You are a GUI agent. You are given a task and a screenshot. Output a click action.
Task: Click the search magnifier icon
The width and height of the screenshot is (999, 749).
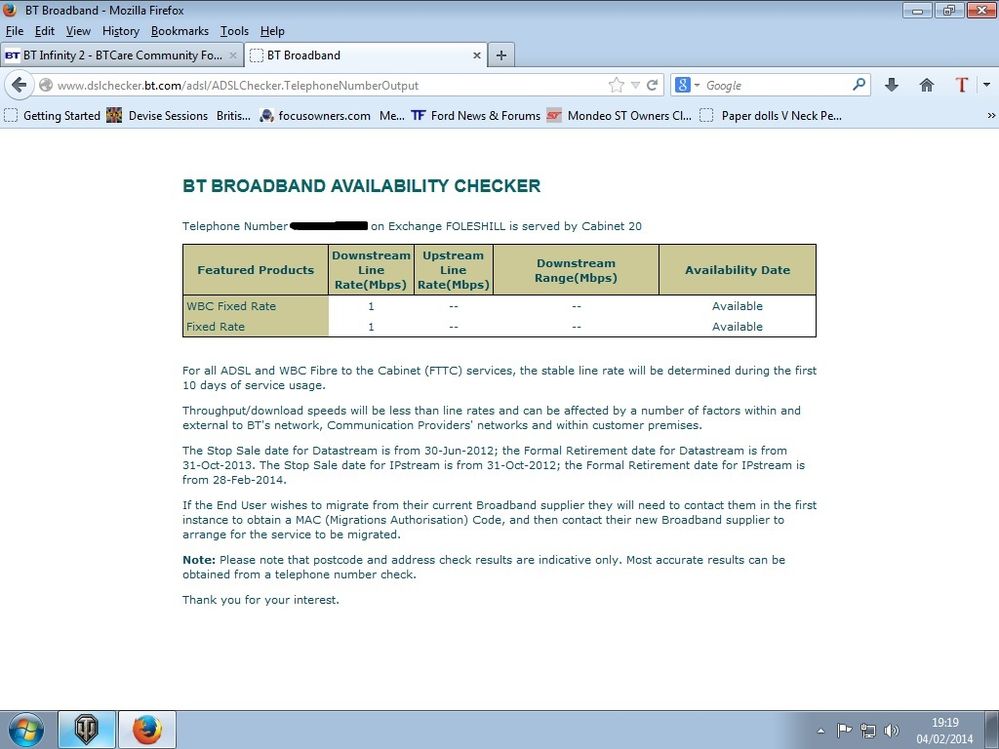859,84
